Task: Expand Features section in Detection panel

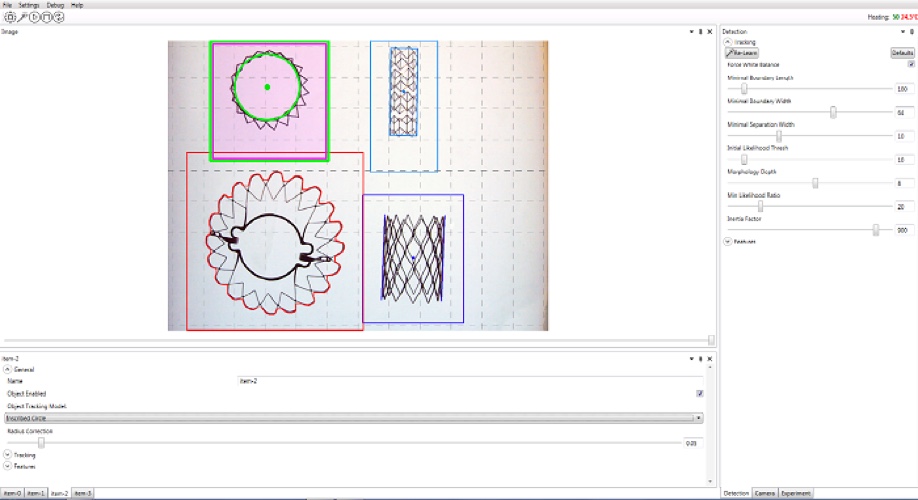Action: [727, 241]
